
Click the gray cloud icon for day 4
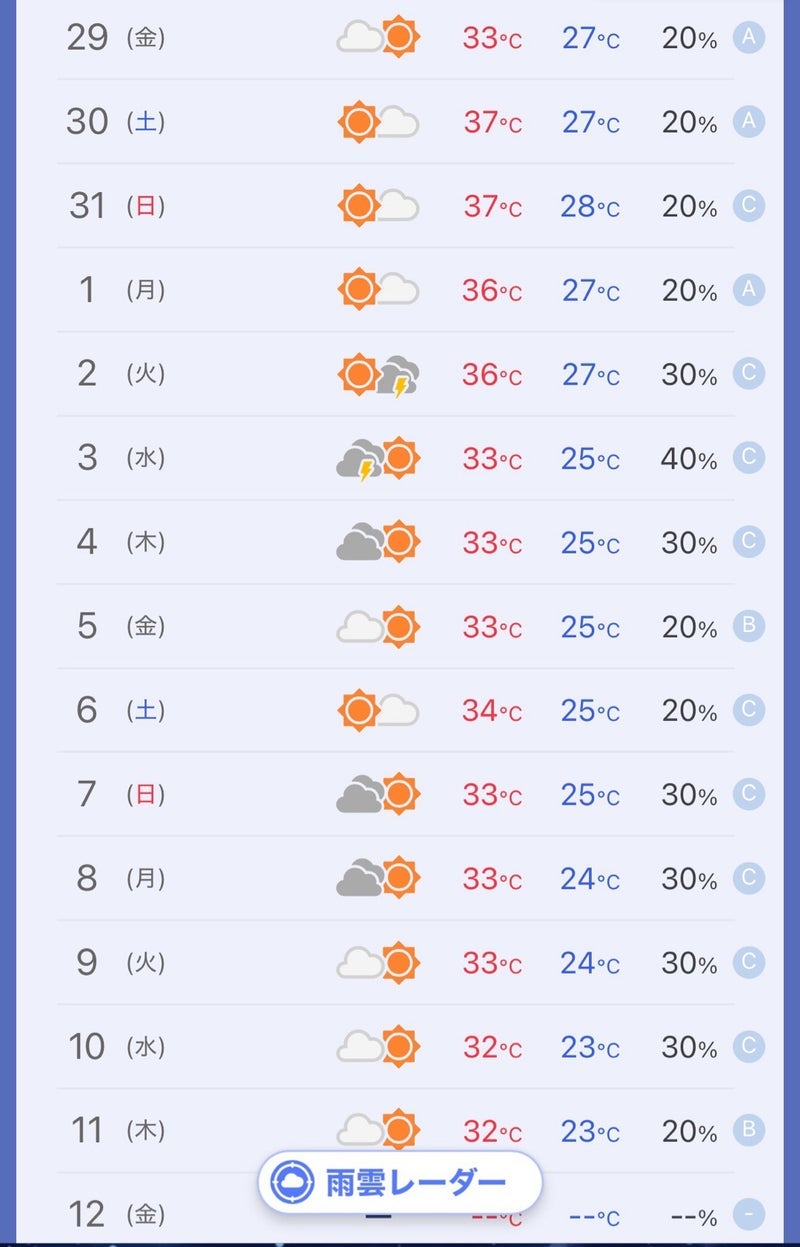pyautogui.click(x=378, y=543)
